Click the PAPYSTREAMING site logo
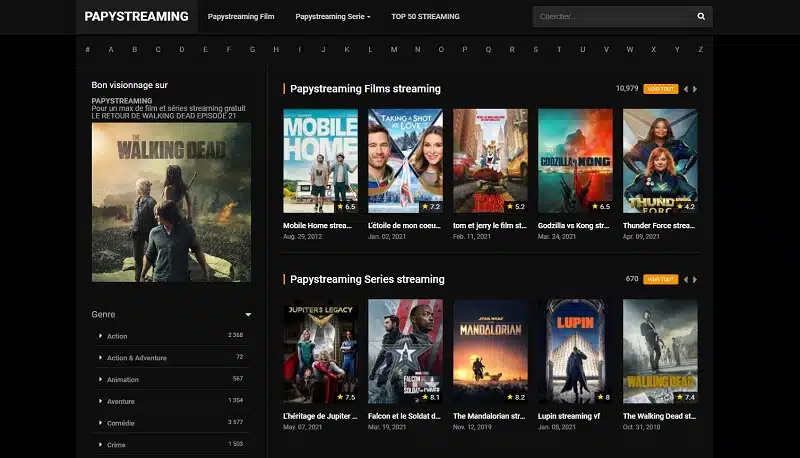The height and width of the screenshot is (458, 800). [x=136, y=16]
